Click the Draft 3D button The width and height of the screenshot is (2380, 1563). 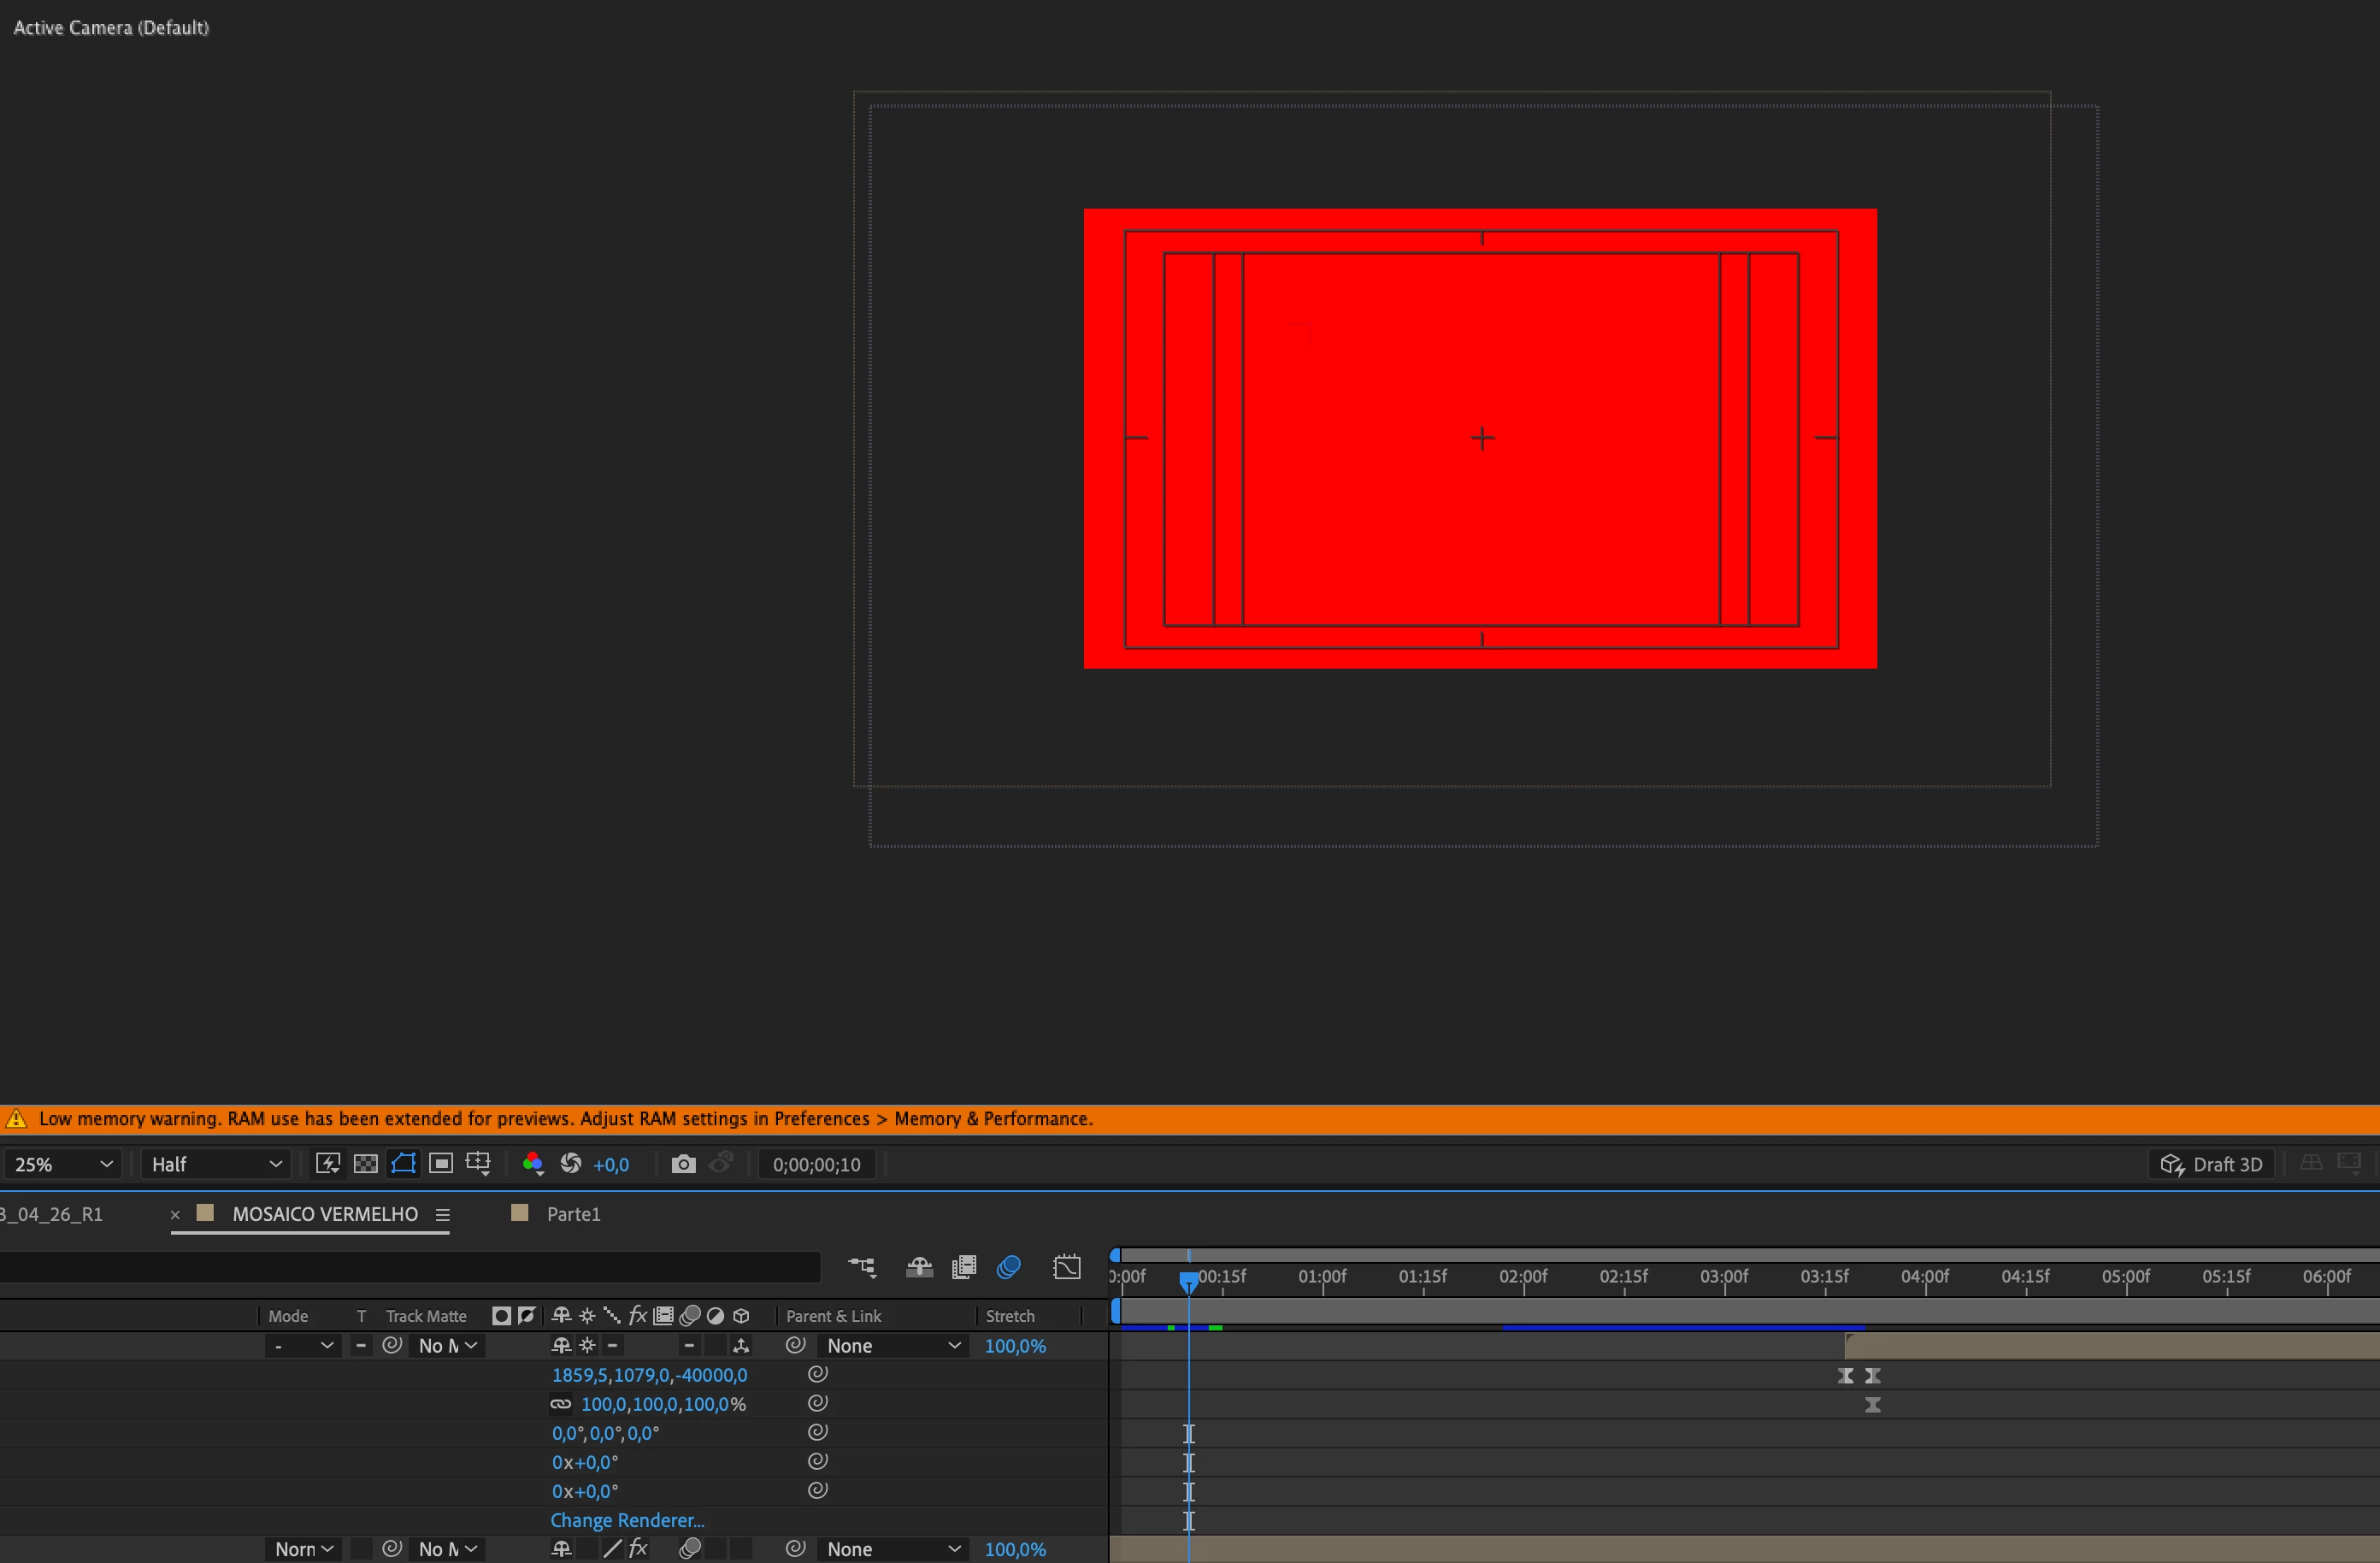click(2212, 1164)
